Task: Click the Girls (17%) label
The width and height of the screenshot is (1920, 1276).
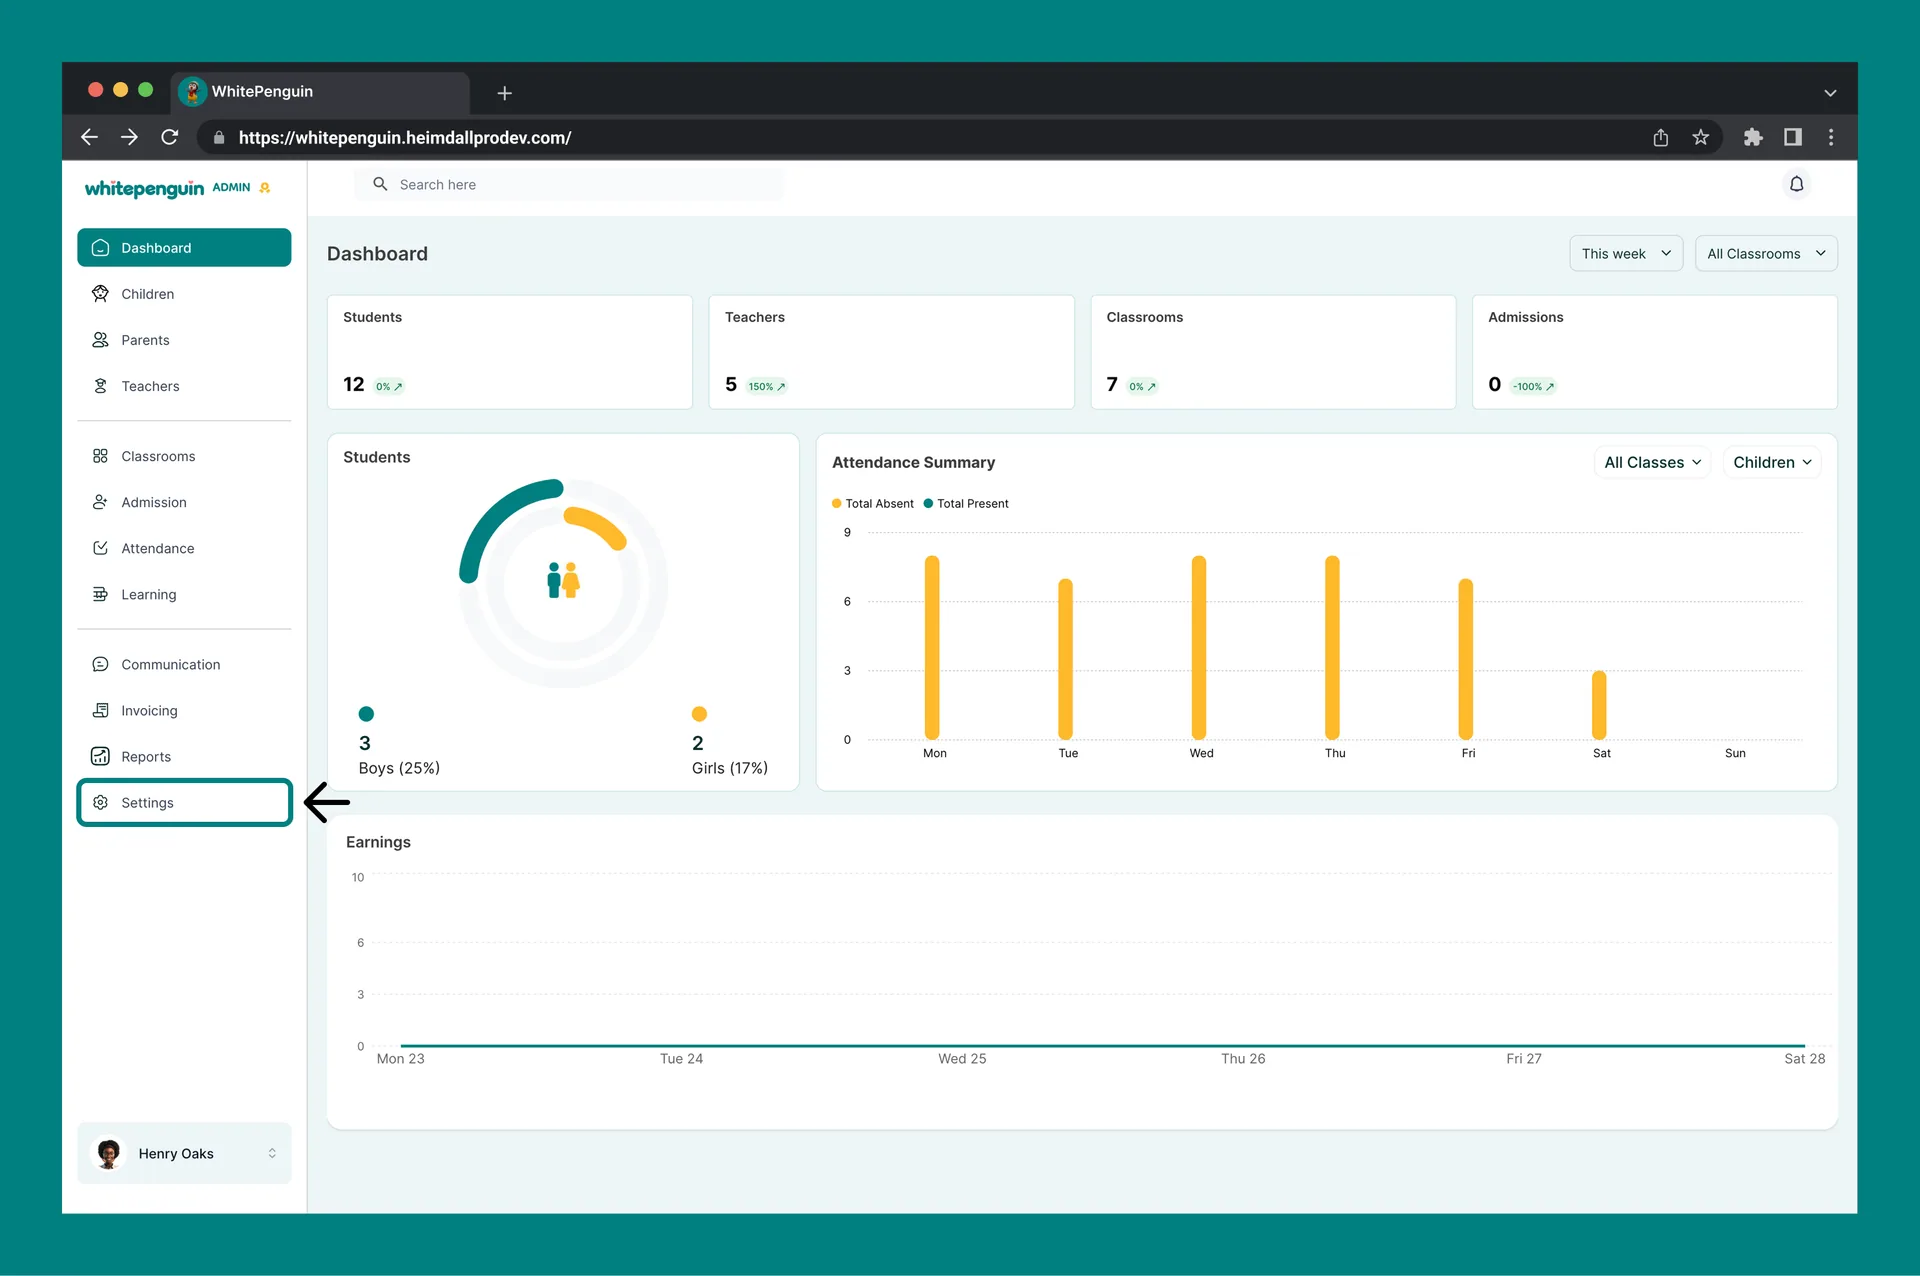Action: pos(730,767)
